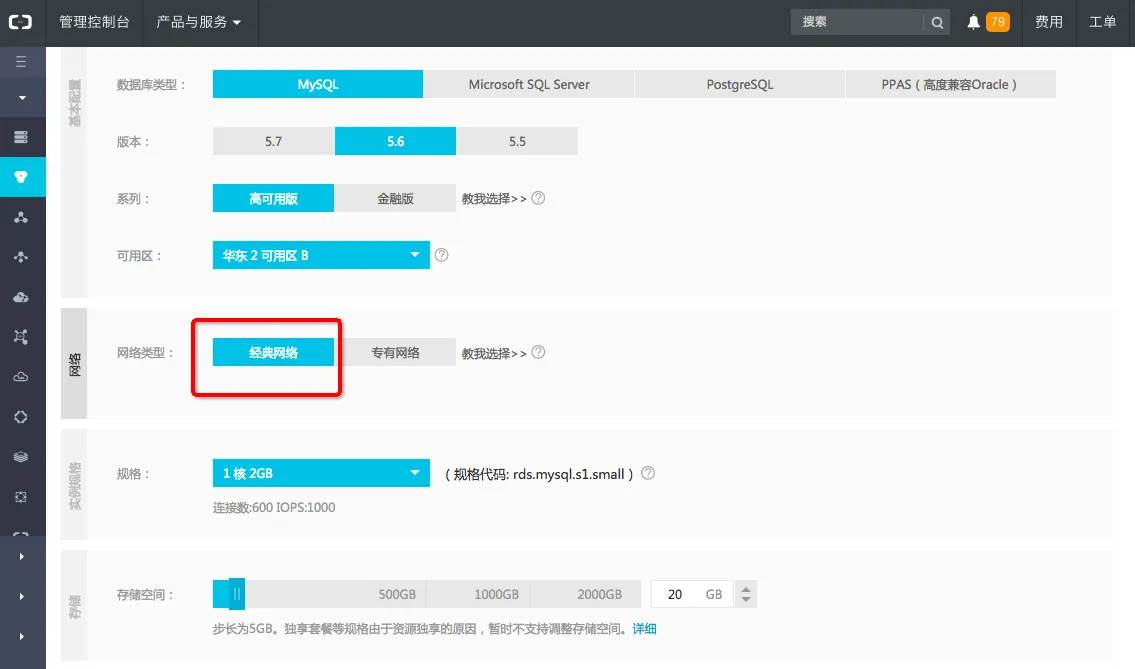Click the storage GB value input field
Screen dimensions: 1135x669
point(691,594)
